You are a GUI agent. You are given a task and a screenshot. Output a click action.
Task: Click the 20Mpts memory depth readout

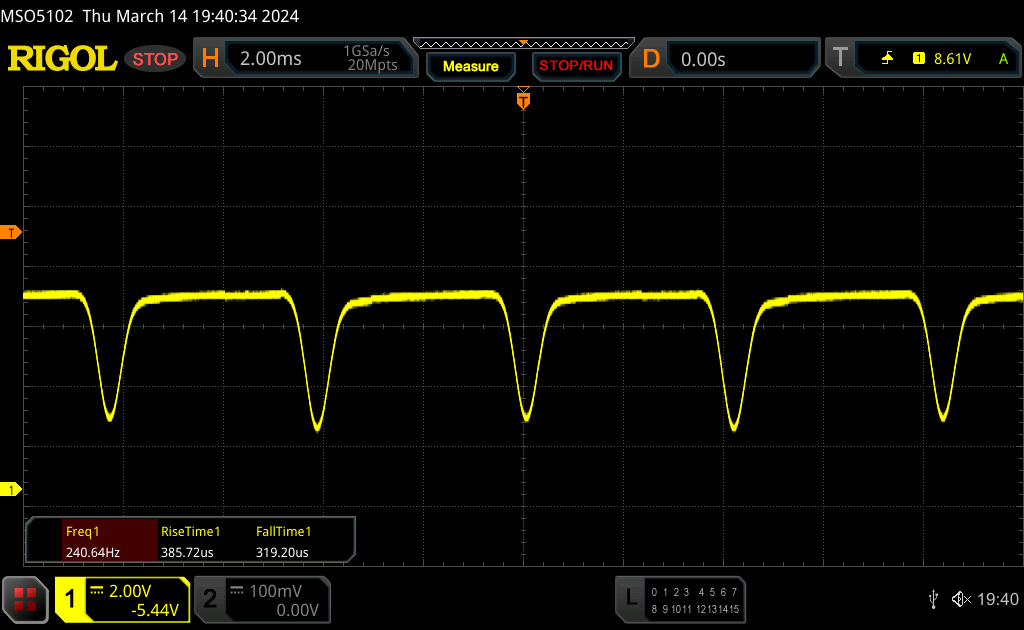coord(372,65)
